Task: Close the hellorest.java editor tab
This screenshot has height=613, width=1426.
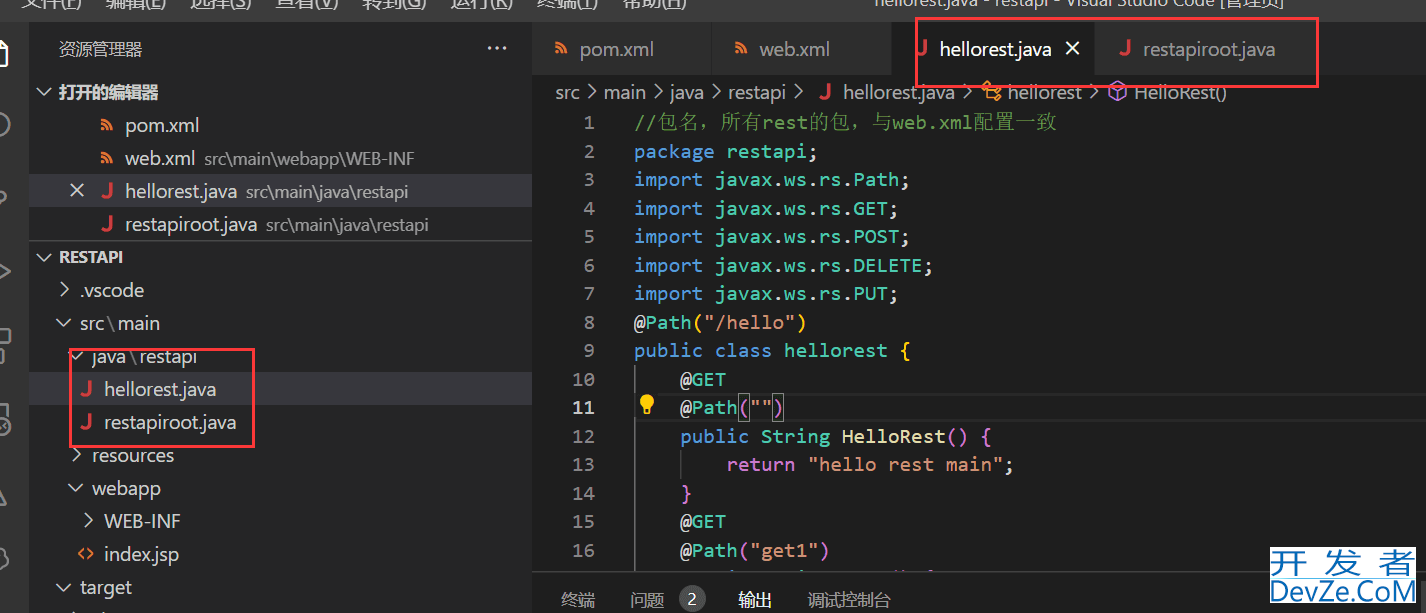Action: [1072, 48]
